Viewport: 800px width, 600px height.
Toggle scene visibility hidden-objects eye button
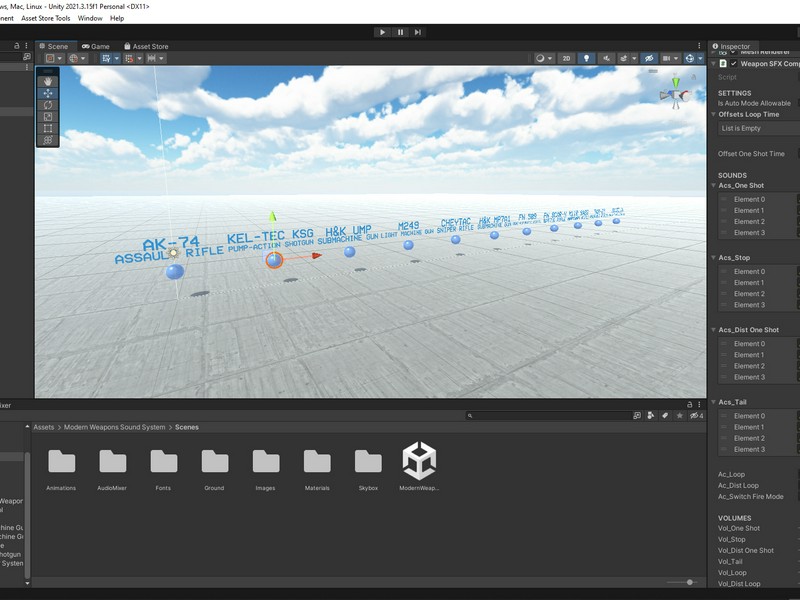tap(649, 58)
